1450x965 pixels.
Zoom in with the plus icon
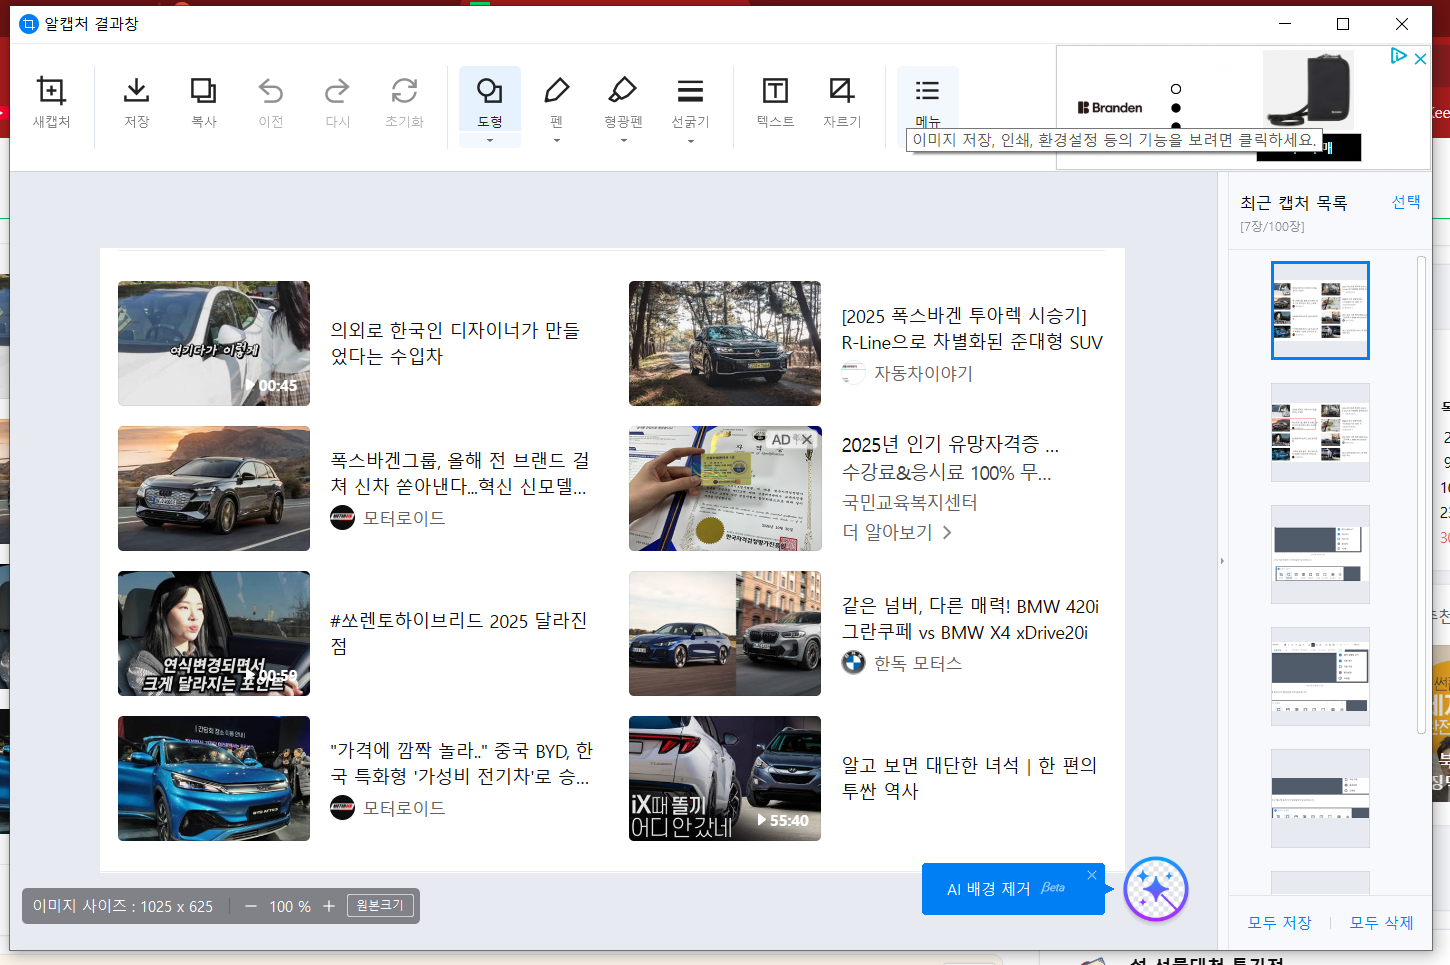328,906
